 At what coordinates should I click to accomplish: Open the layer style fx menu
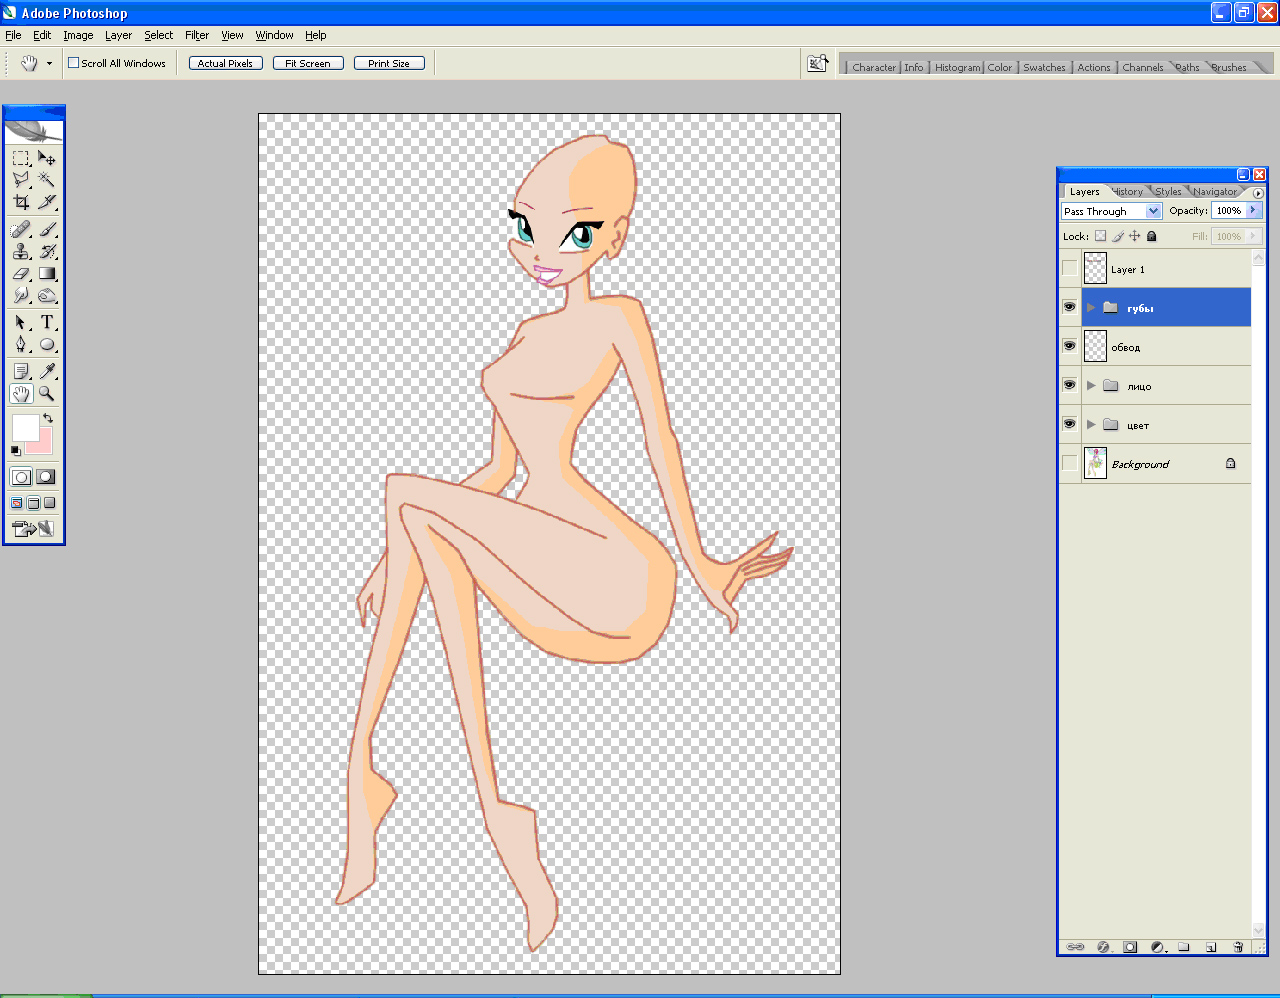1103,946
